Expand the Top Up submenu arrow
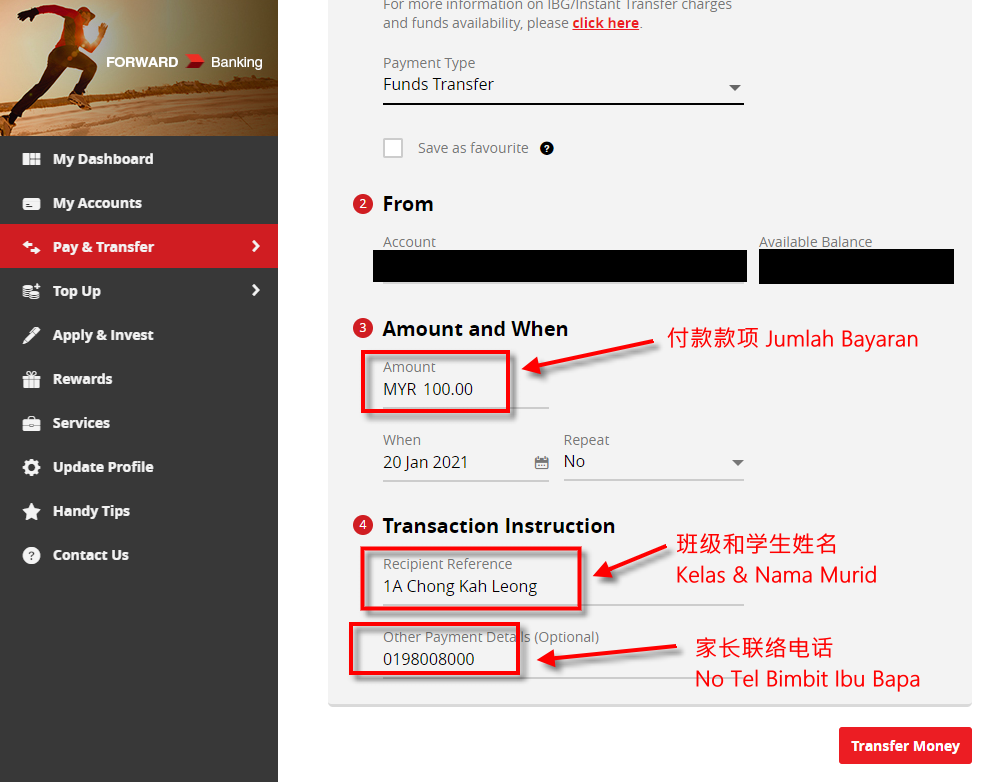Image resolution: width=986 pixels, height=782 pixels. [x=256, y=291]
